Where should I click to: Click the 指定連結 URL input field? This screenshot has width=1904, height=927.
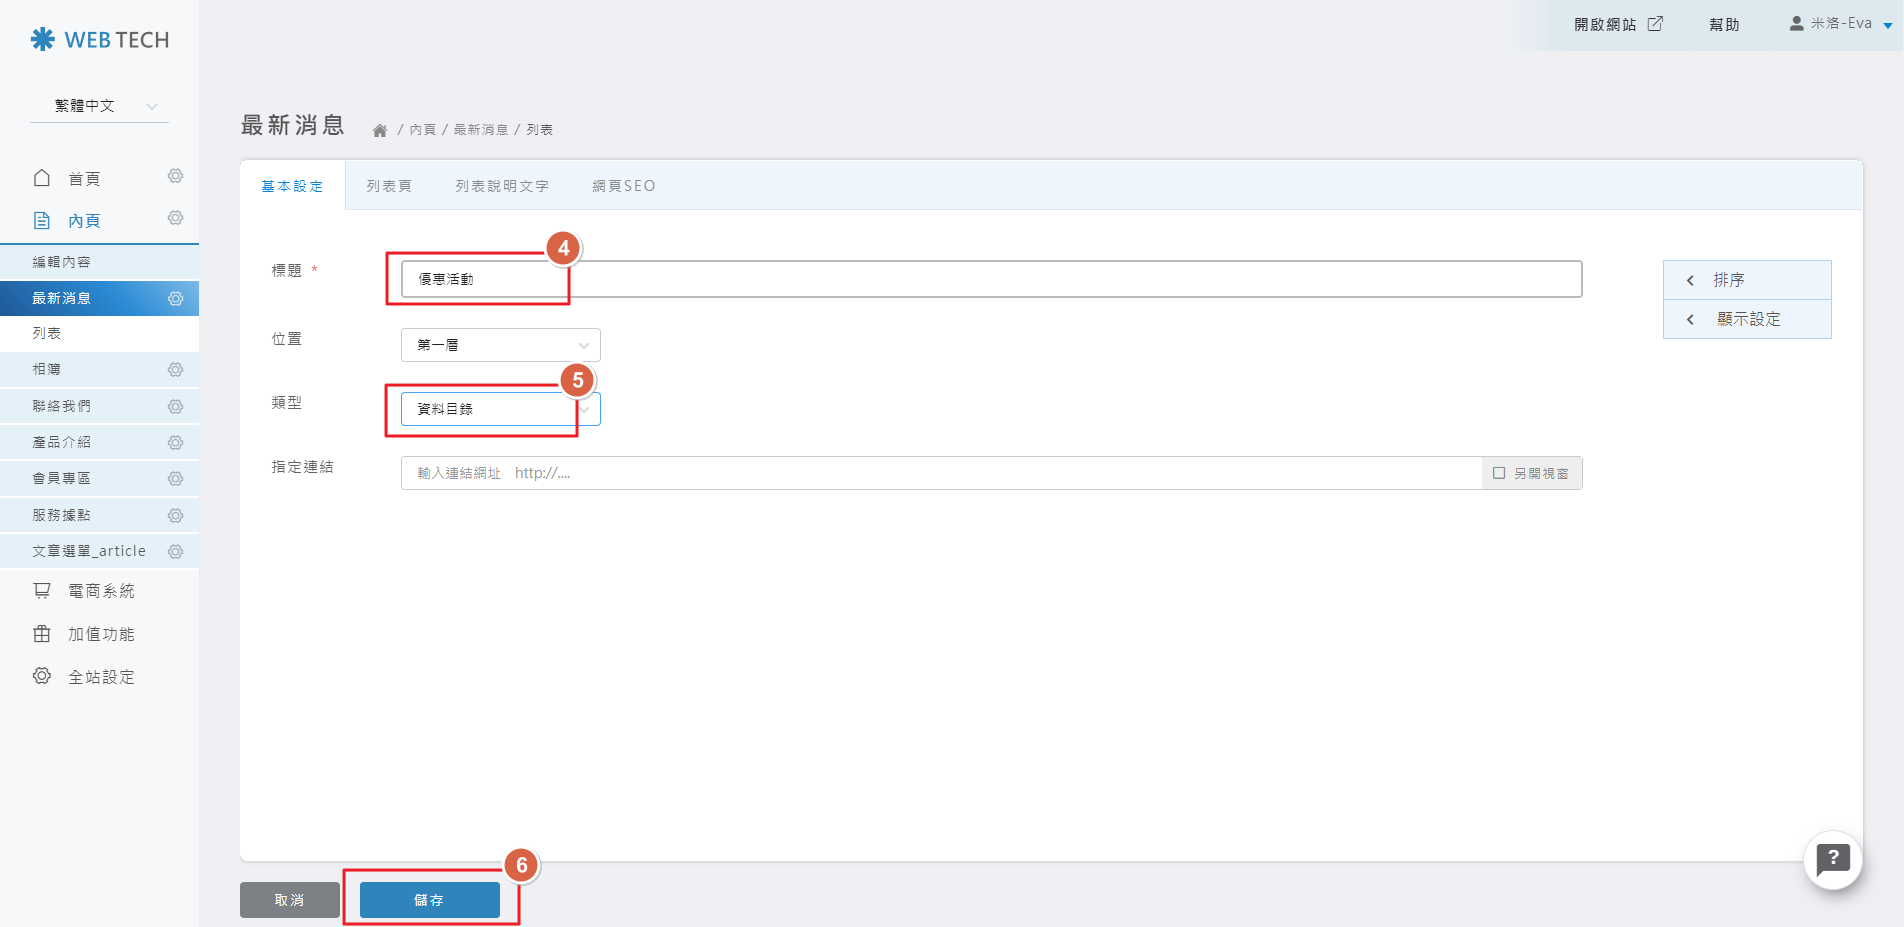[940, 473]
